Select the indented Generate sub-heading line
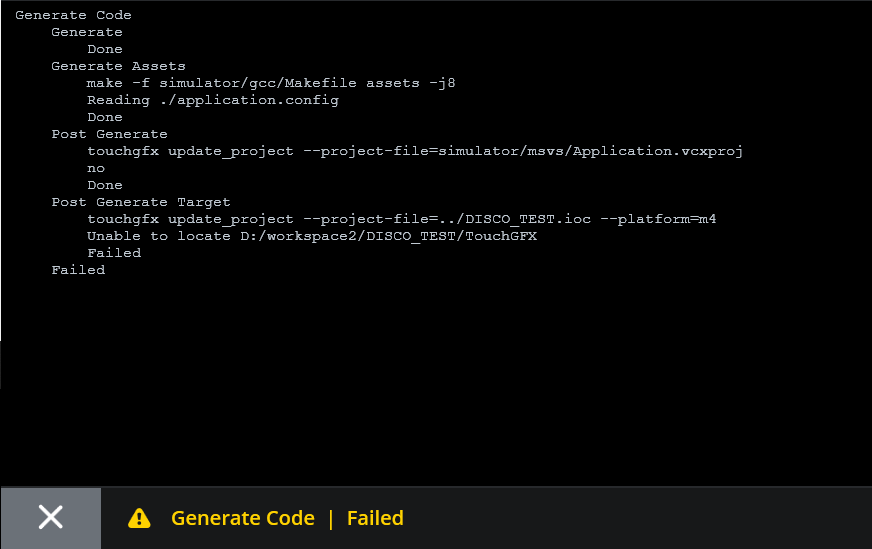 (x=87, y=32)
